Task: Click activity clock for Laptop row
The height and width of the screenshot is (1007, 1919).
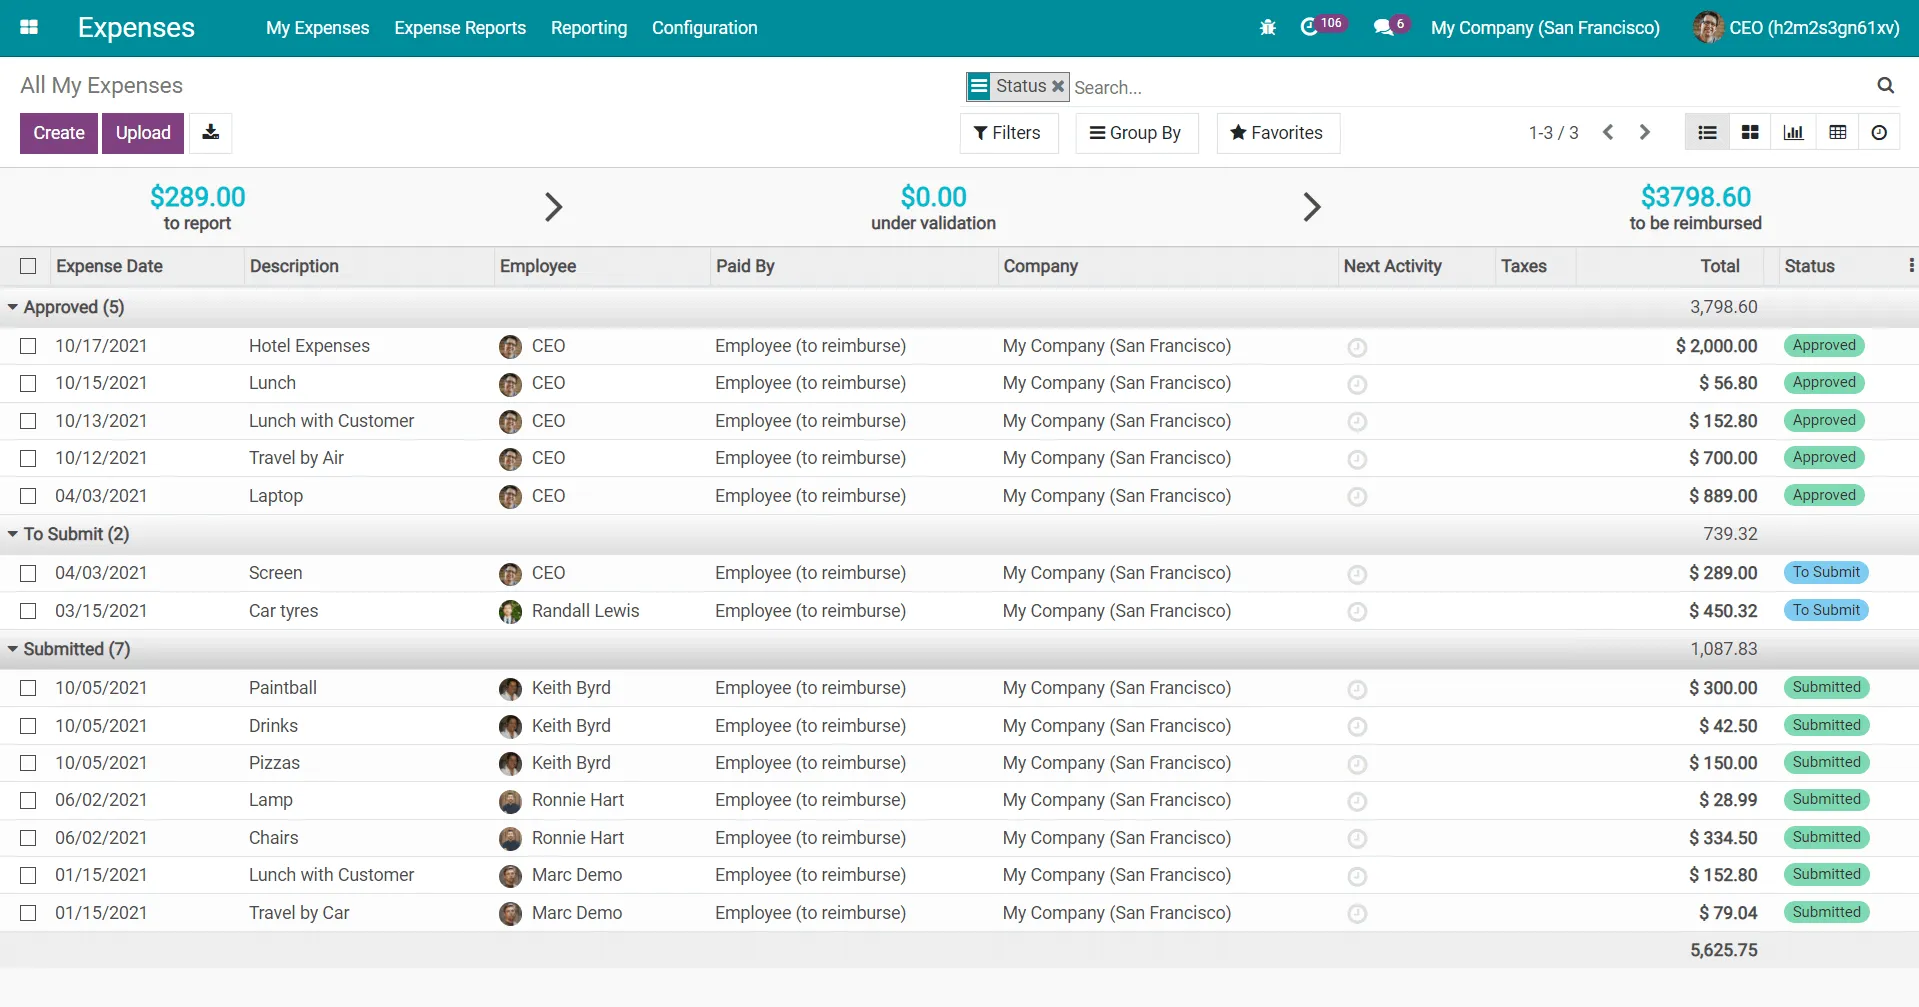Action: coord(1357,497)
